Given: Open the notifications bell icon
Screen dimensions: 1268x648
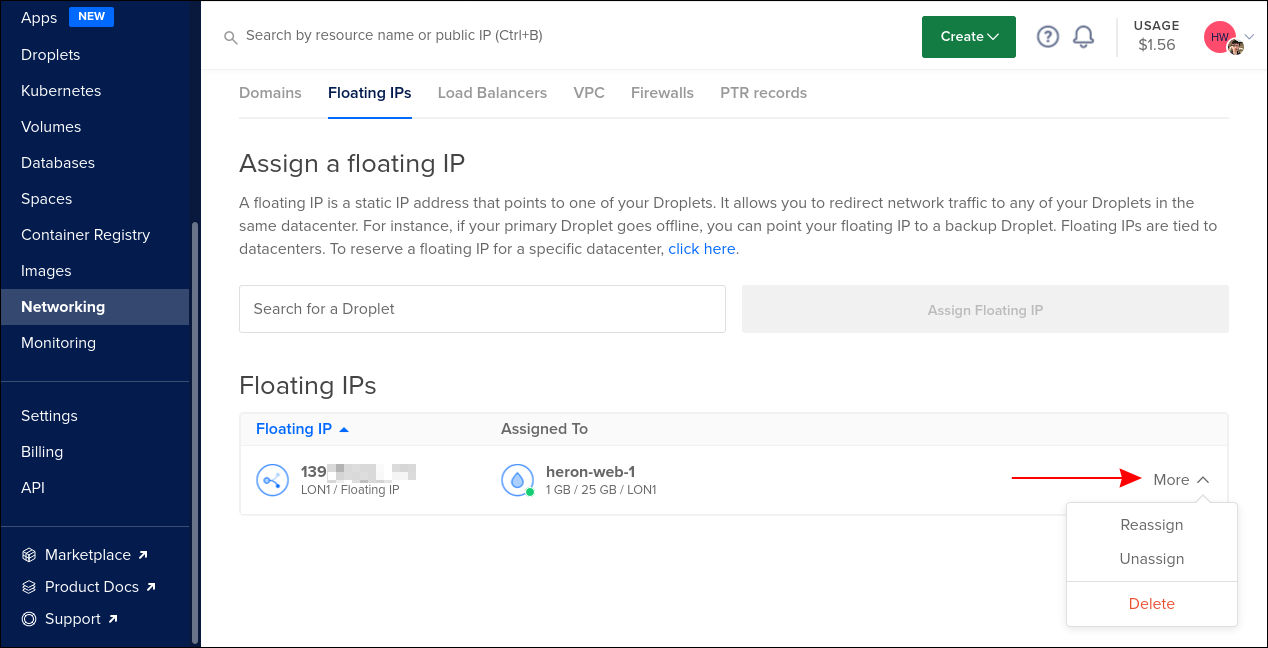Looking at the screenshot, I should point(1083,36).
